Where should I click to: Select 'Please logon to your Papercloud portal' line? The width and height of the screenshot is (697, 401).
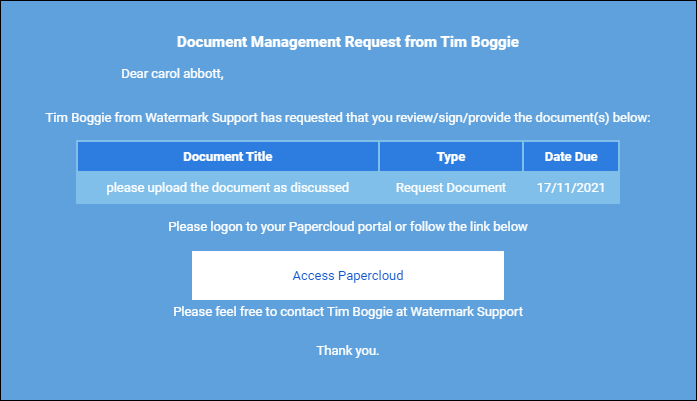click(348, 227)
